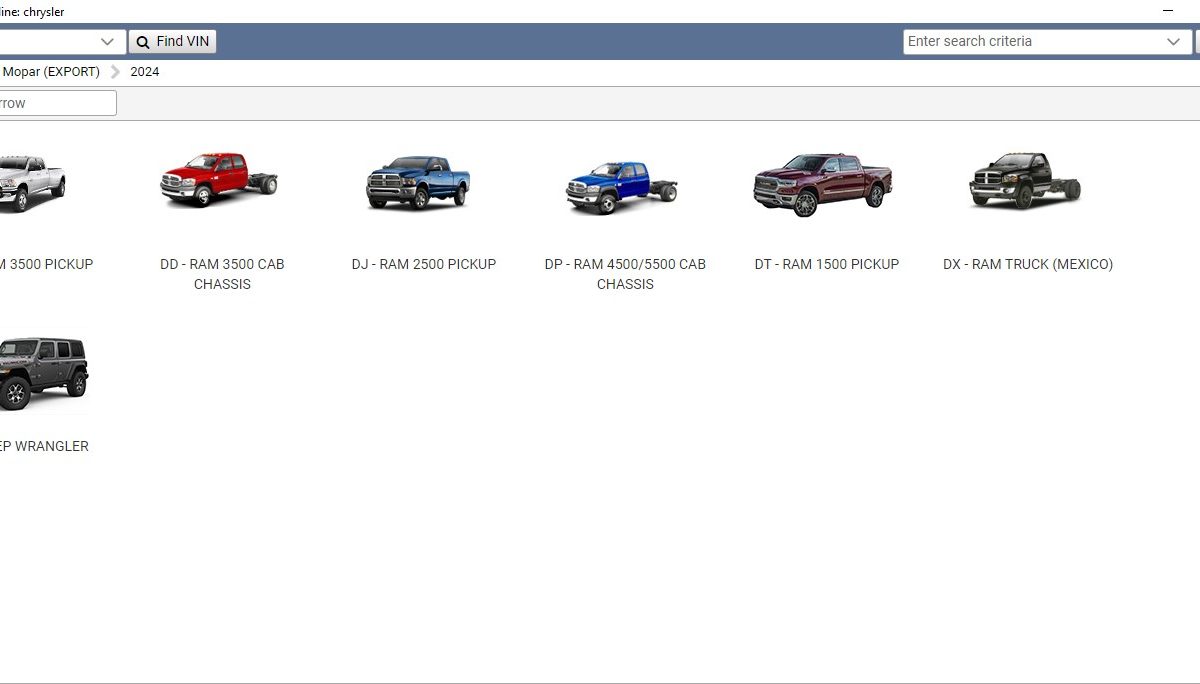Screen dimensions: 1200x684
Task: Open the black RAM Truck Mexico image
Action: click(x=1025, y=181)
